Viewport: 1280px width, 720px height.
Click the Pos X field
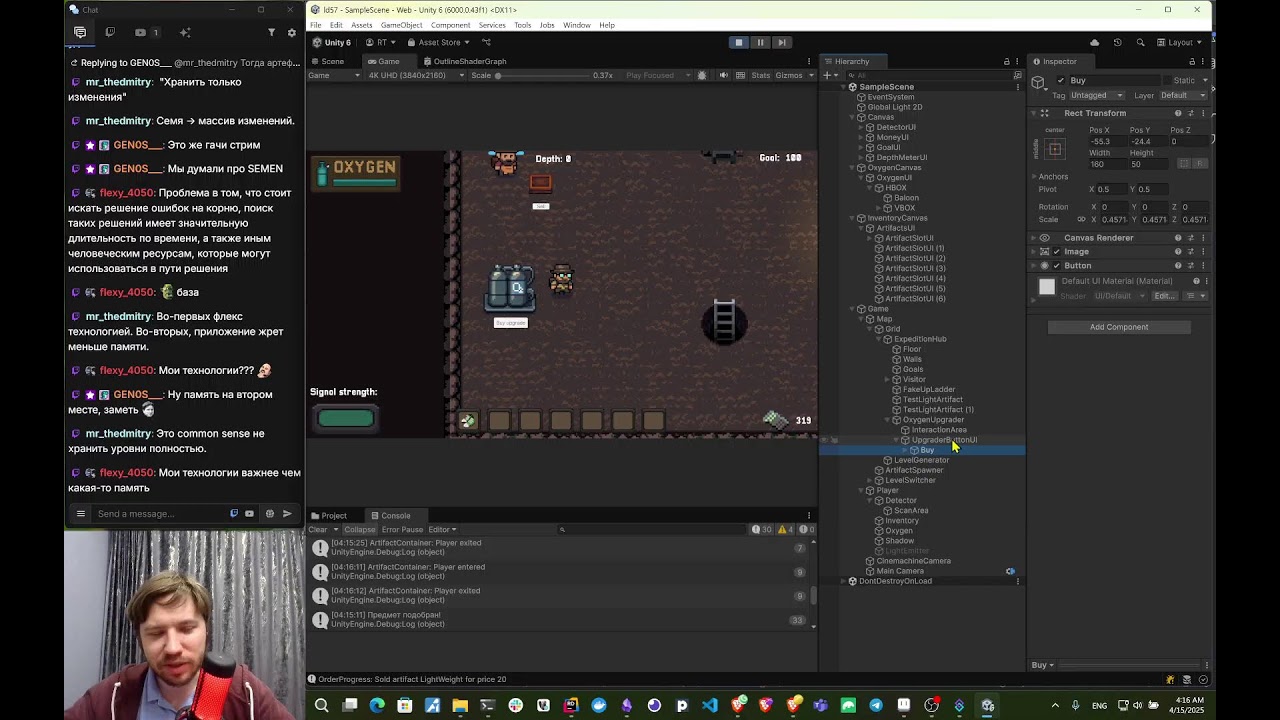tap(1108, 142)
